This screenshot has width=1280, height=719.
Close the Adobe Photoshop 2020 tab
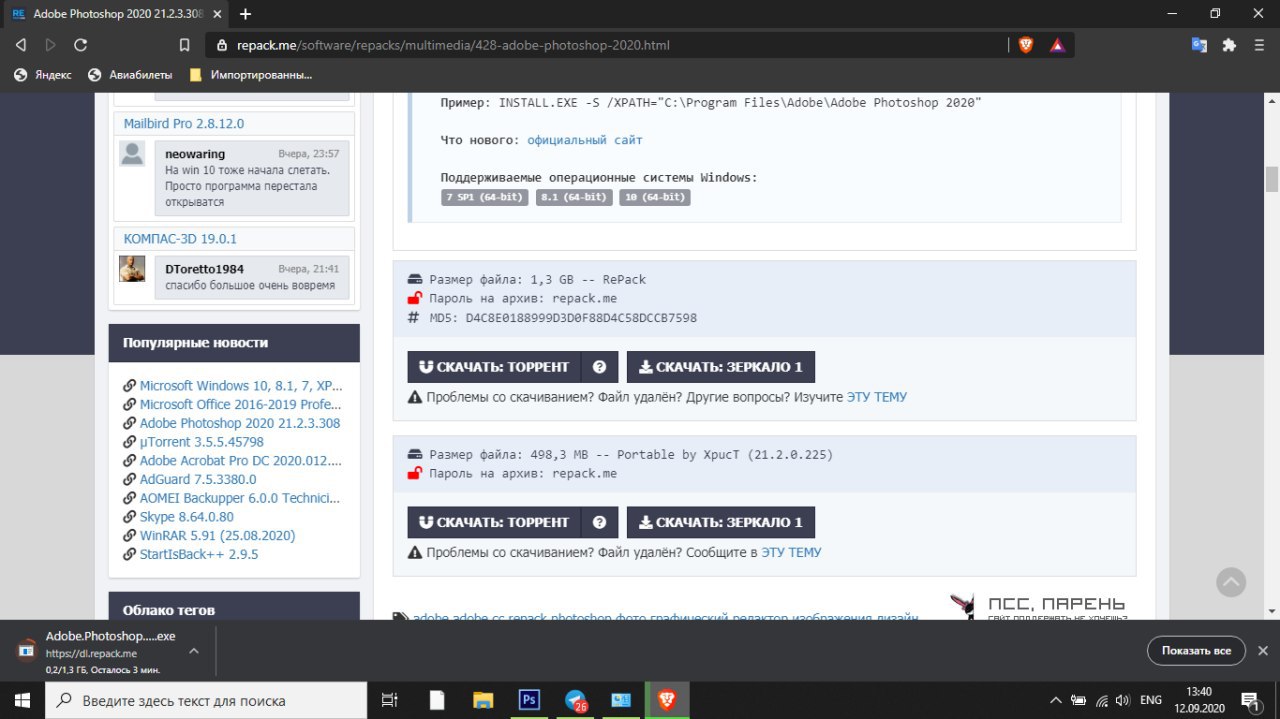coord(215,14)
